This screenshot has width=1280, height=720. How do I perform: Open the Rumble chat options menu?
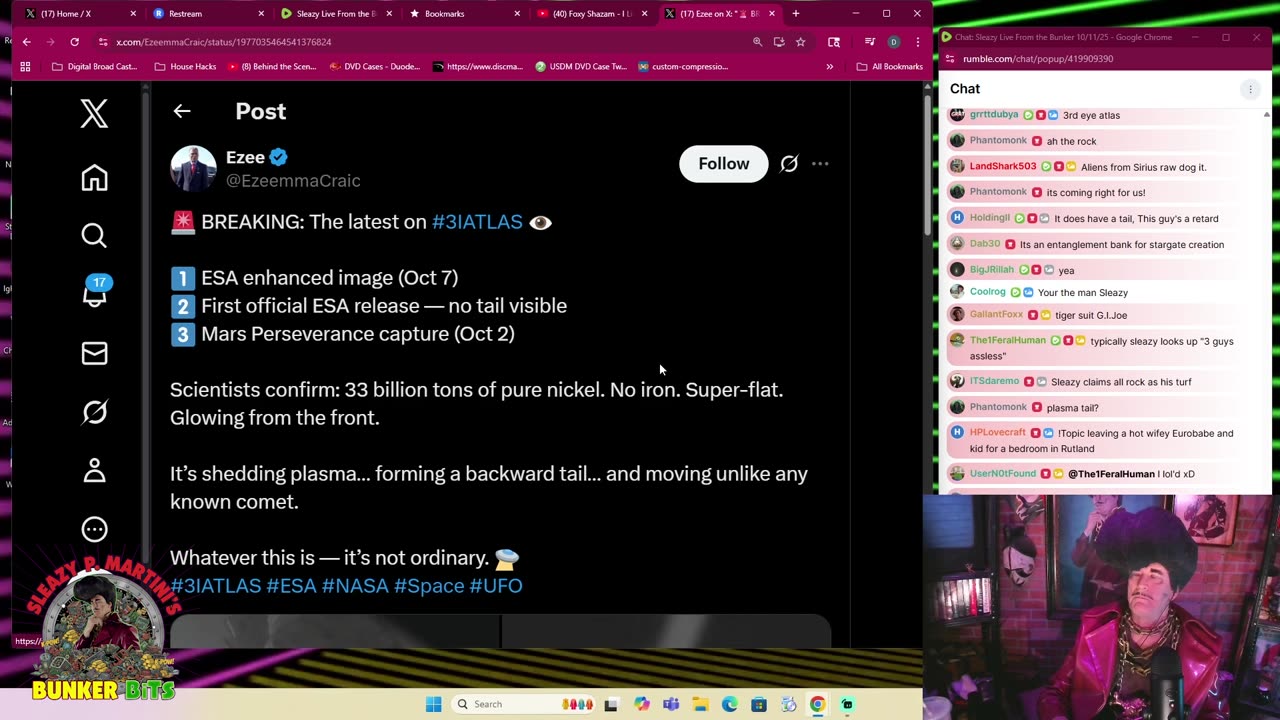coord(1250,89)
